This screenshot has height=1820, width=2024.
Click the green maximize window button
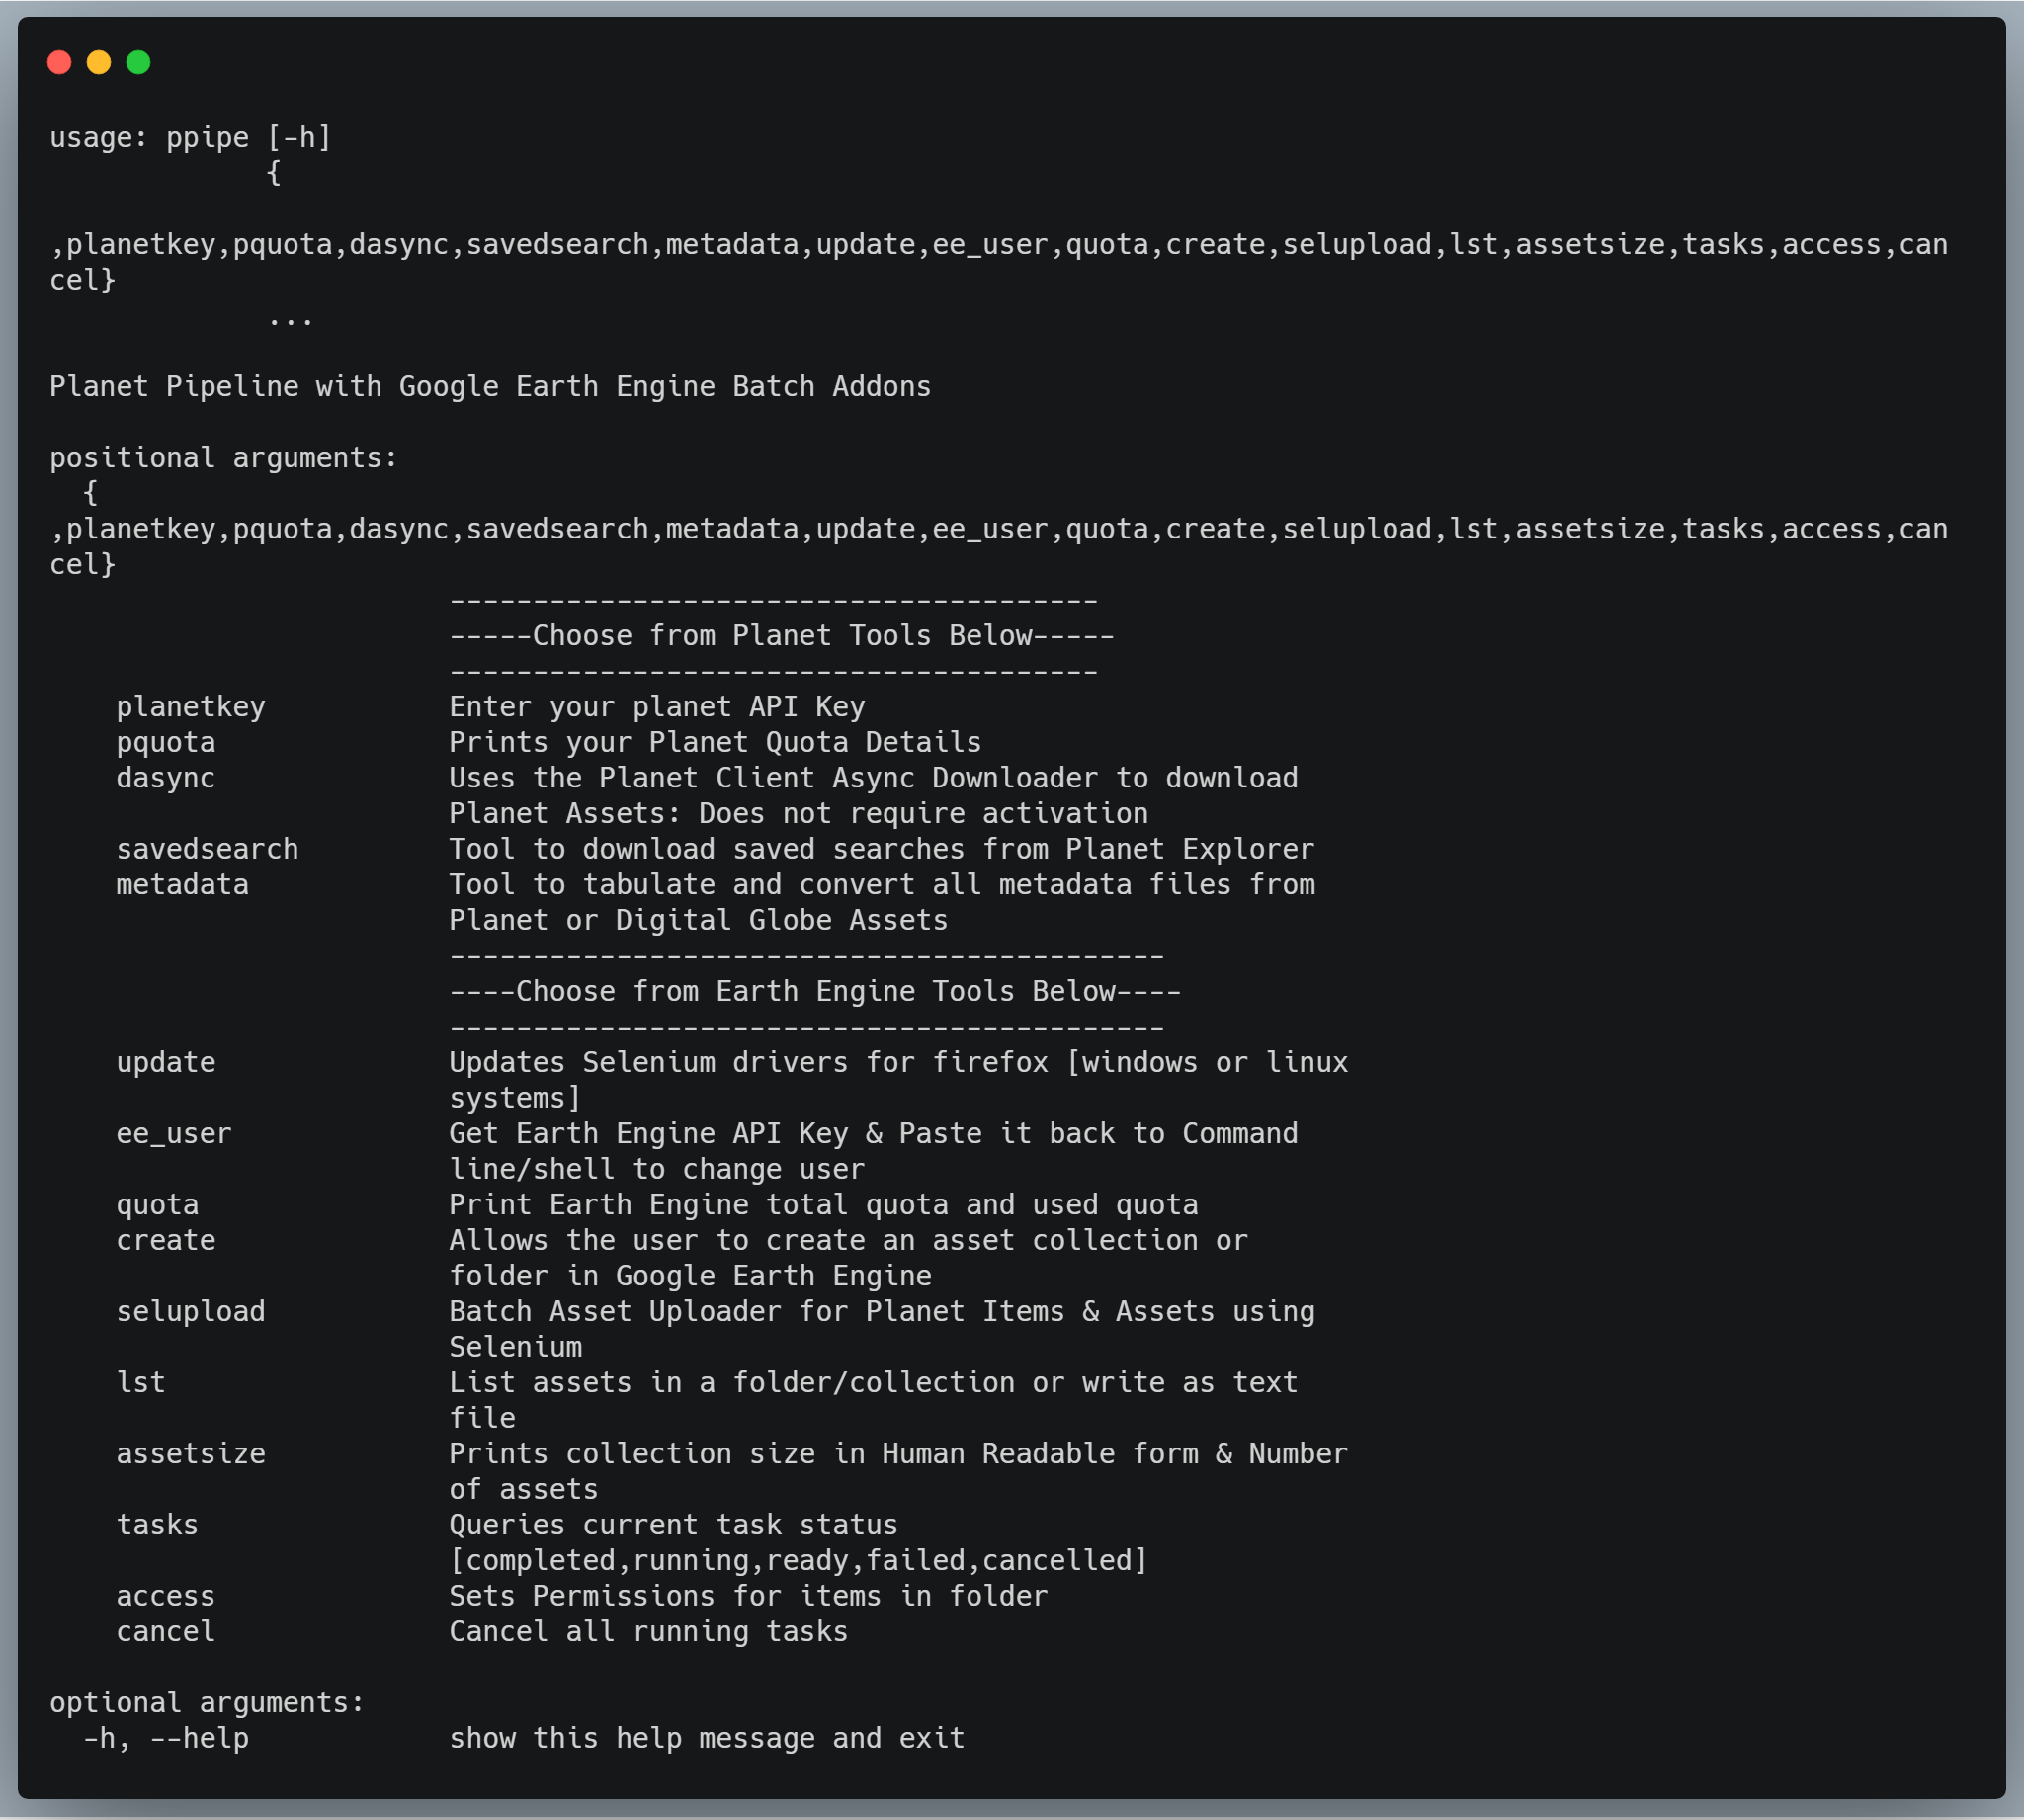point(139,63)
